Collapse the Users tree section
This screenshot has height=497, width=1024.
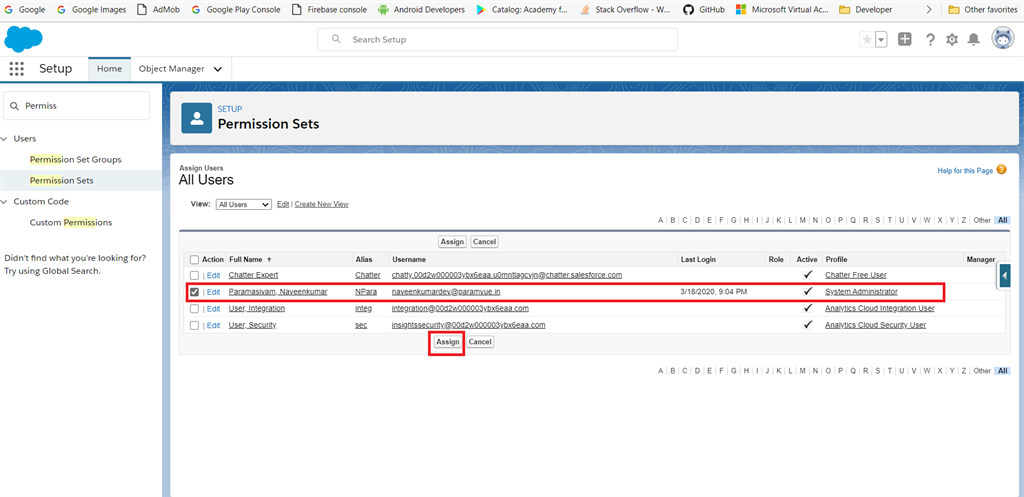click(5, 138)
